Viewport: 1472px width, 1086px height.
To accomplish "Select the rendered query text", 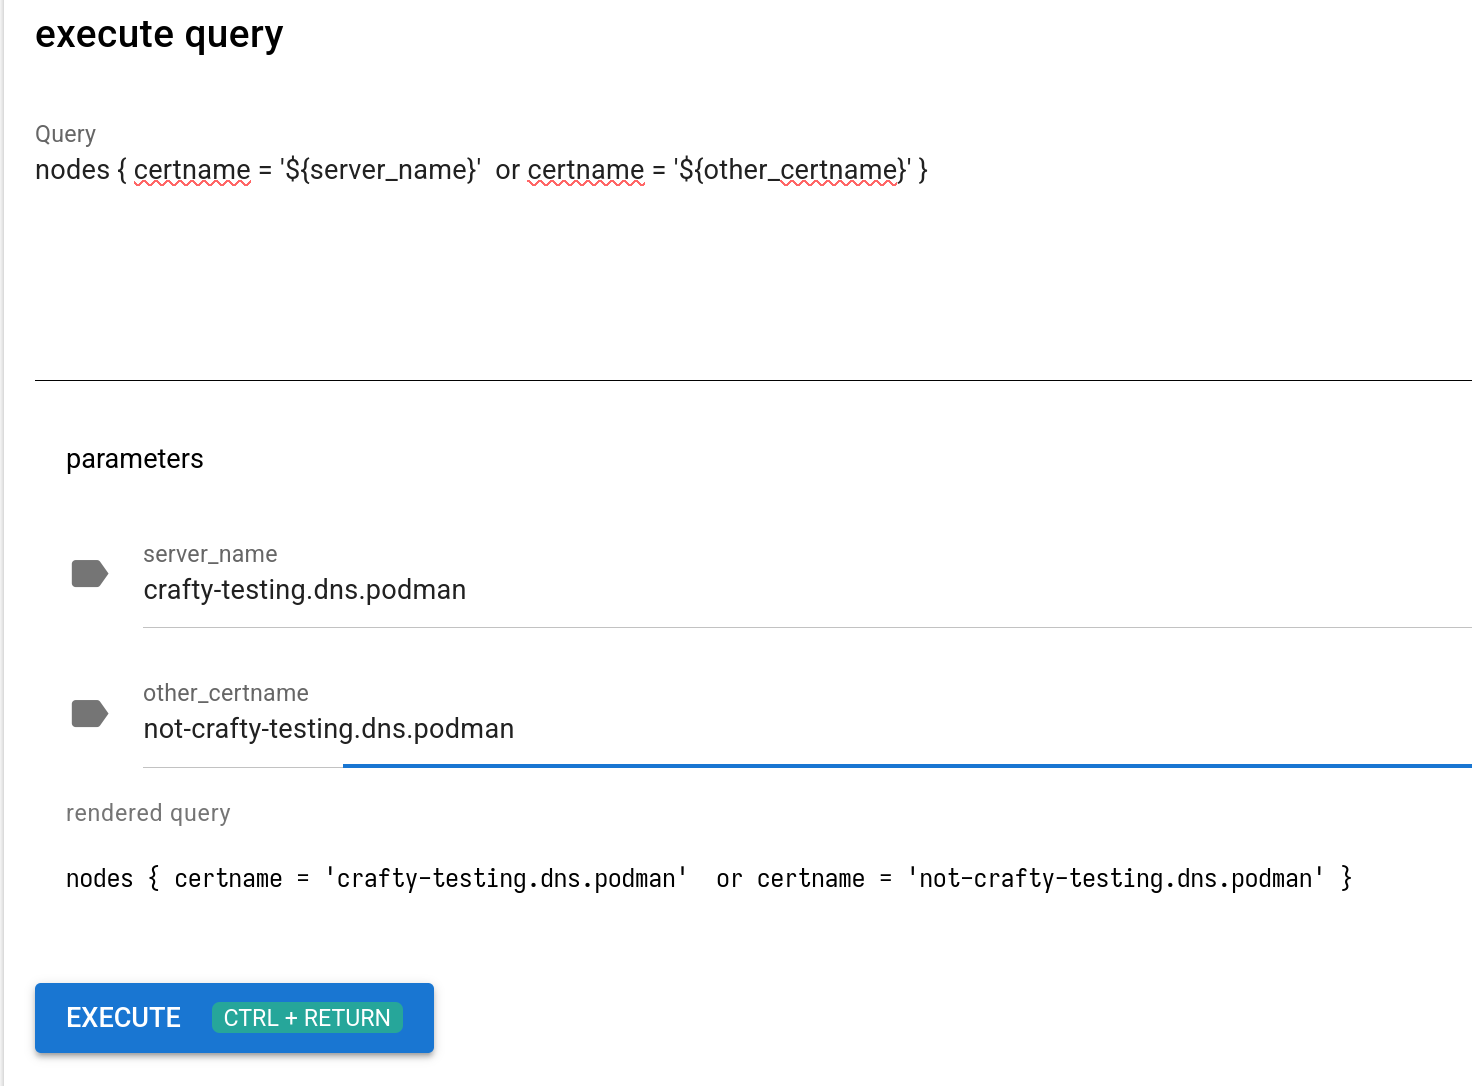I will tap(708, 878).
